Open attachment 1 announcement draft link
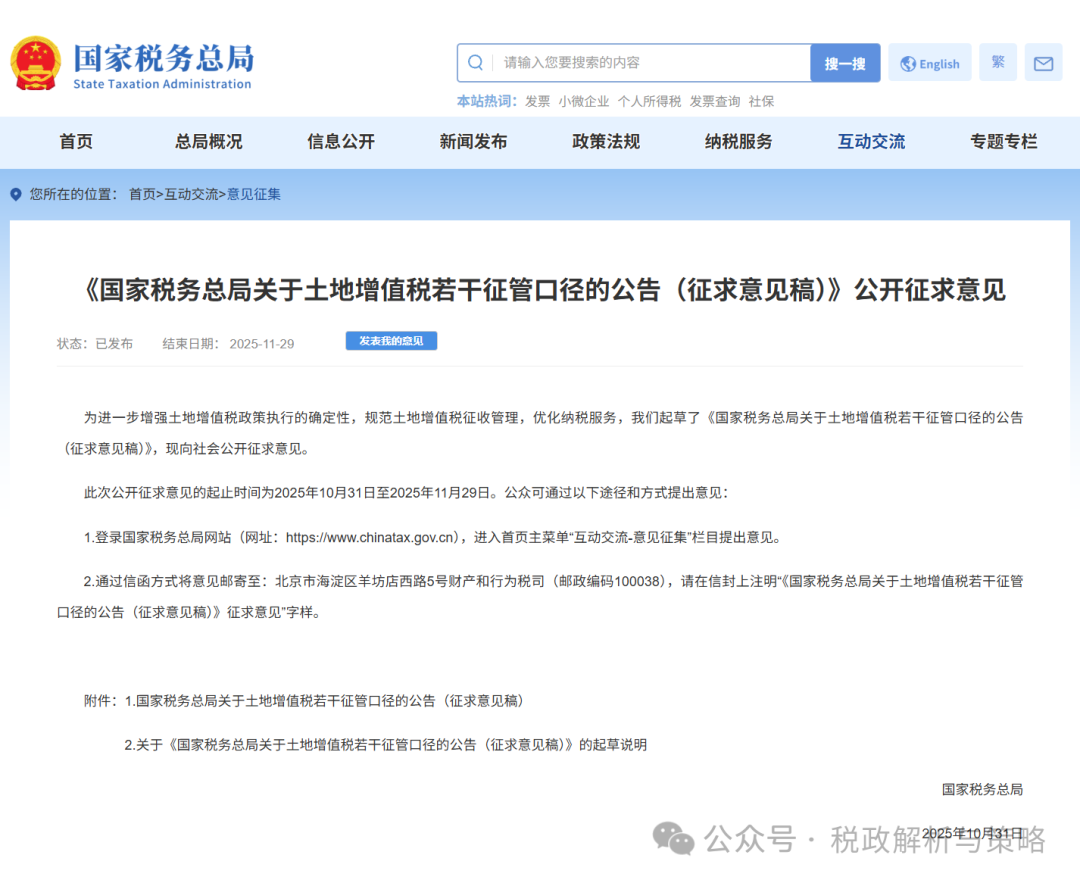 [x=329, y=701]
